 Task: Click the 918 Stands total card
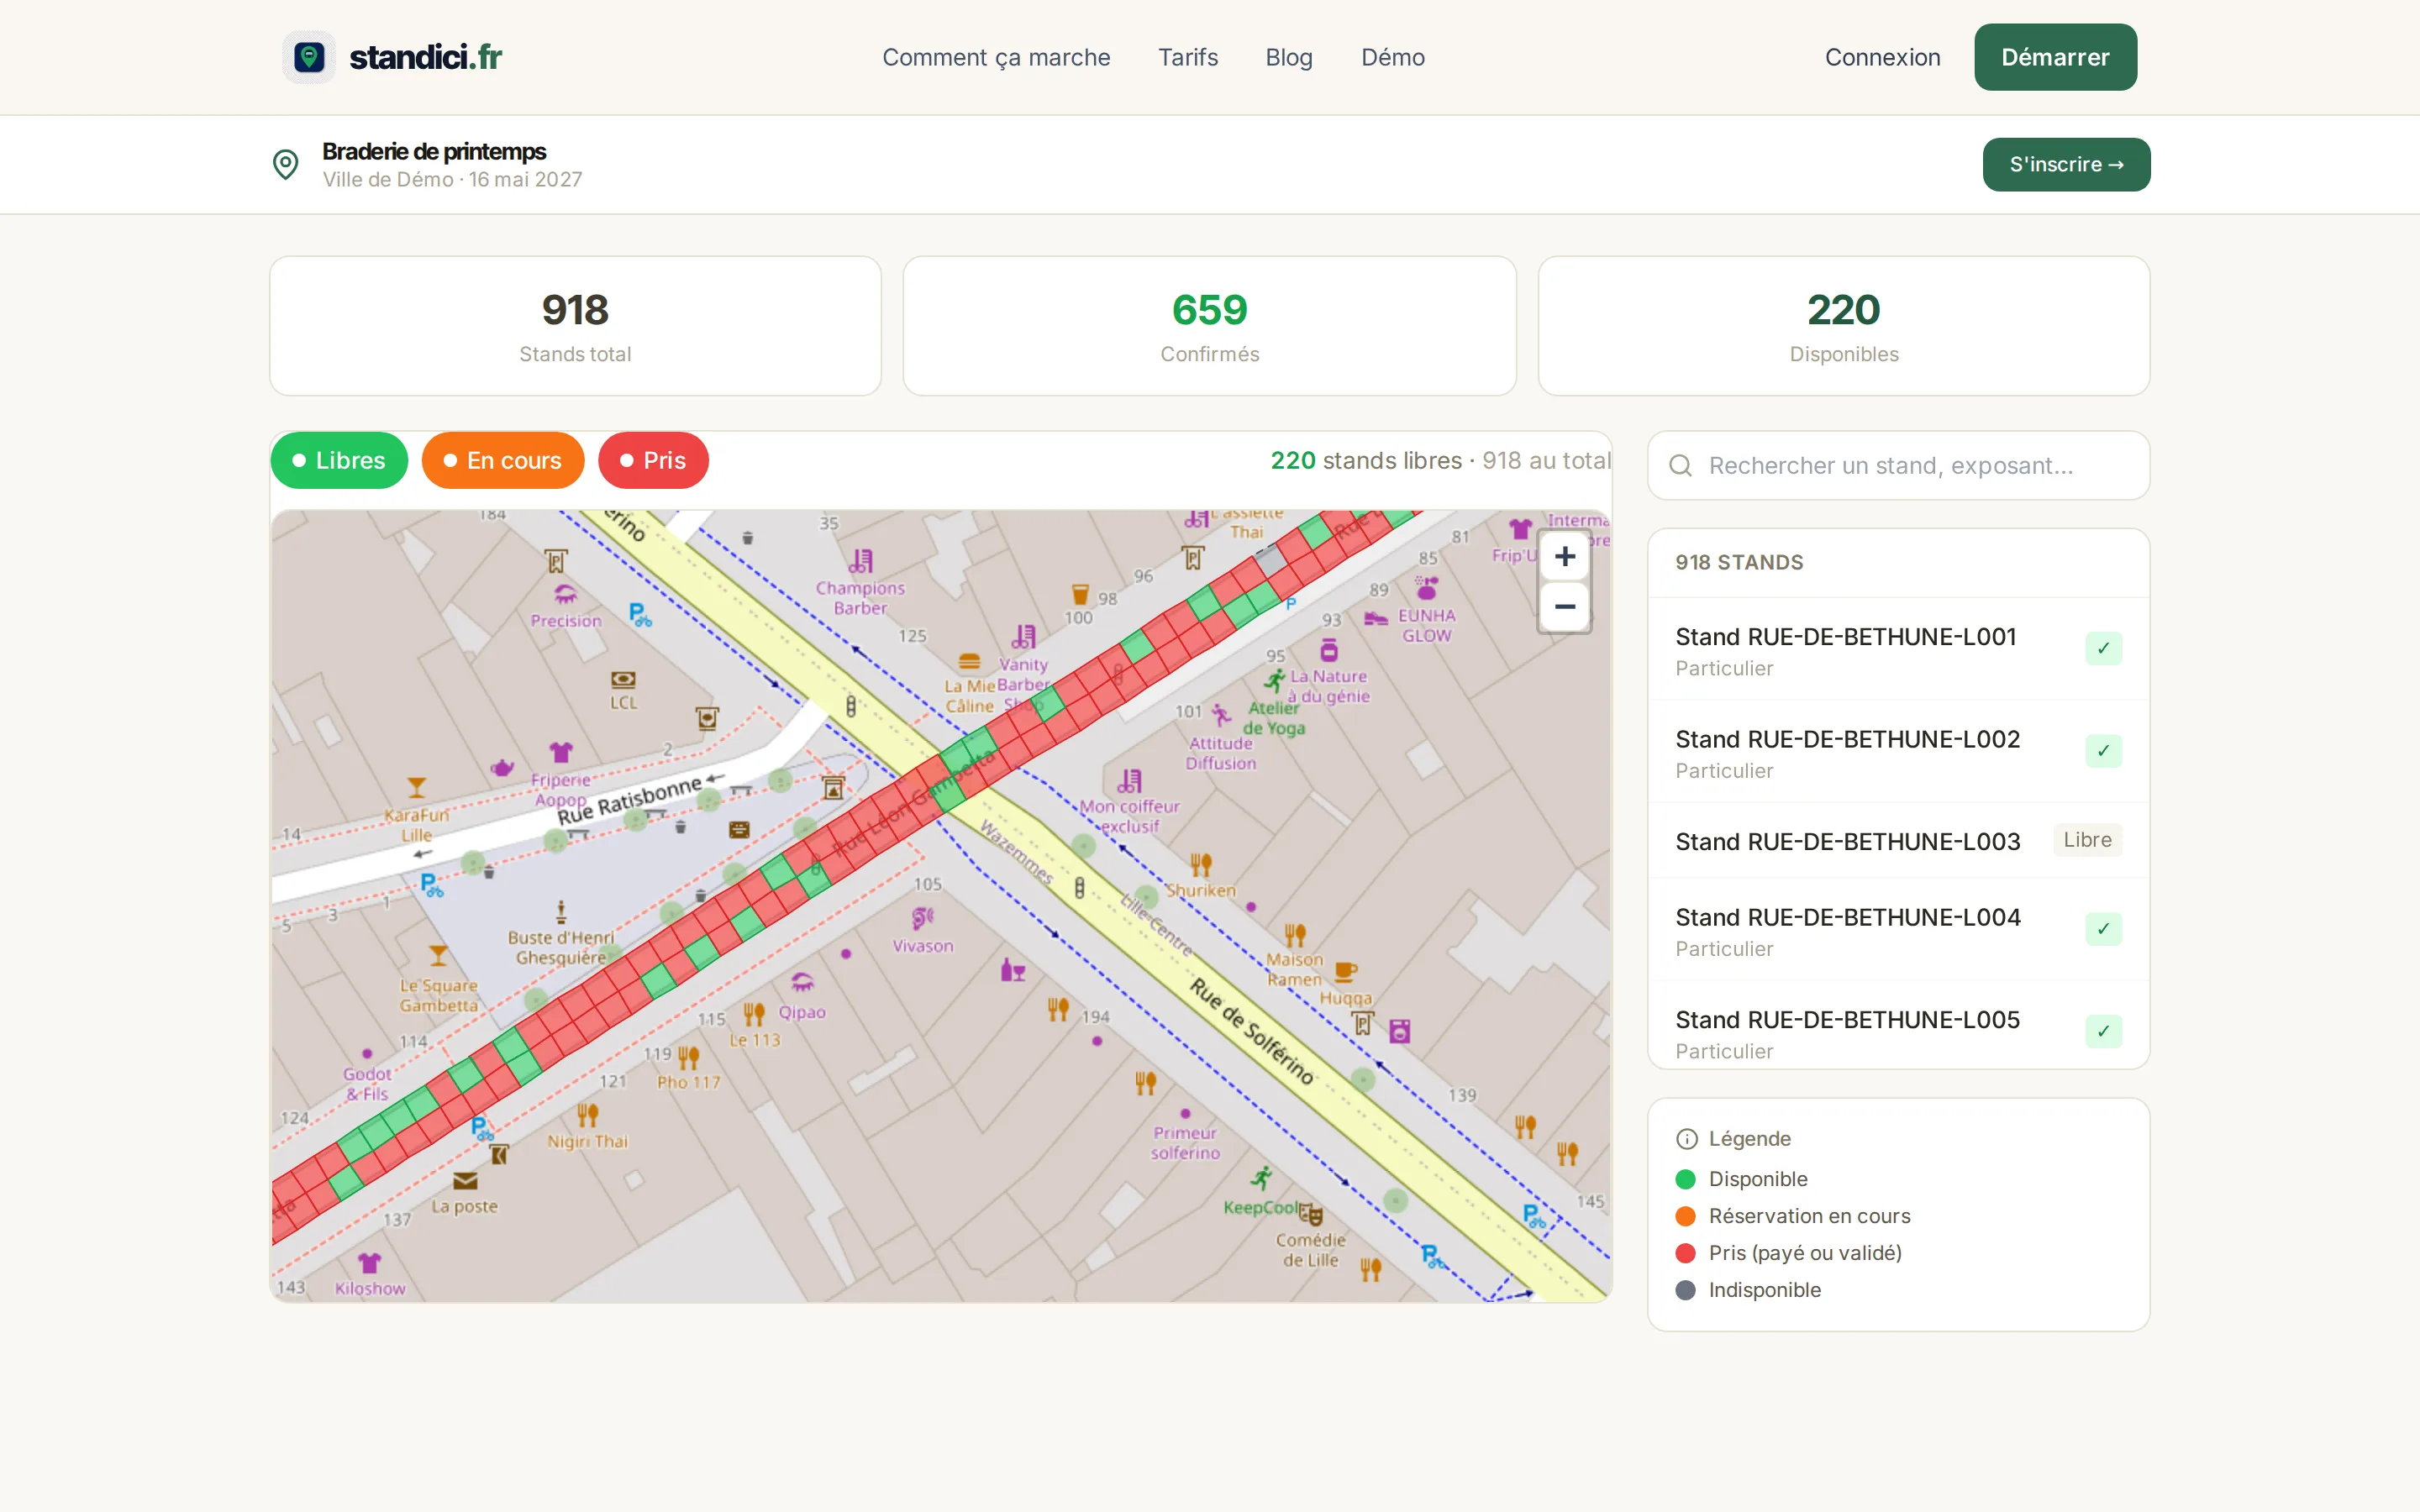pos(575,326)
